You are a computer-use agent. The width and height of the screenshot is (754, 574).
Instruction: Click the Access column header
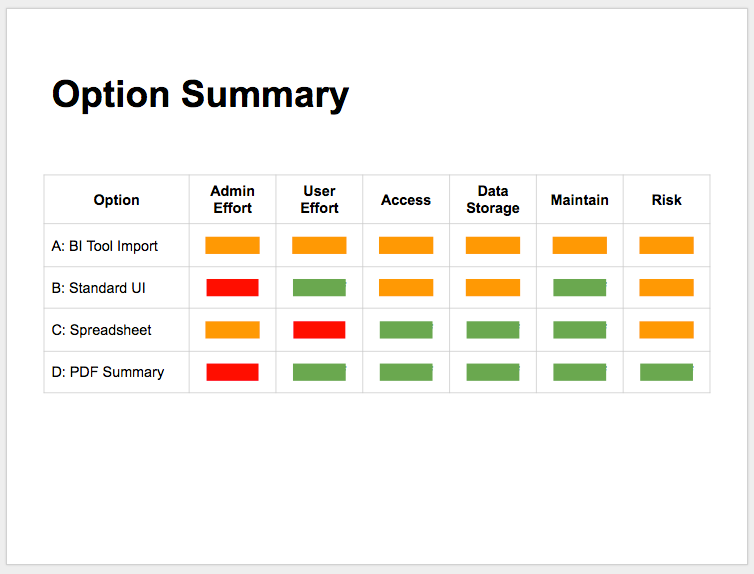[x=406, y=200]
